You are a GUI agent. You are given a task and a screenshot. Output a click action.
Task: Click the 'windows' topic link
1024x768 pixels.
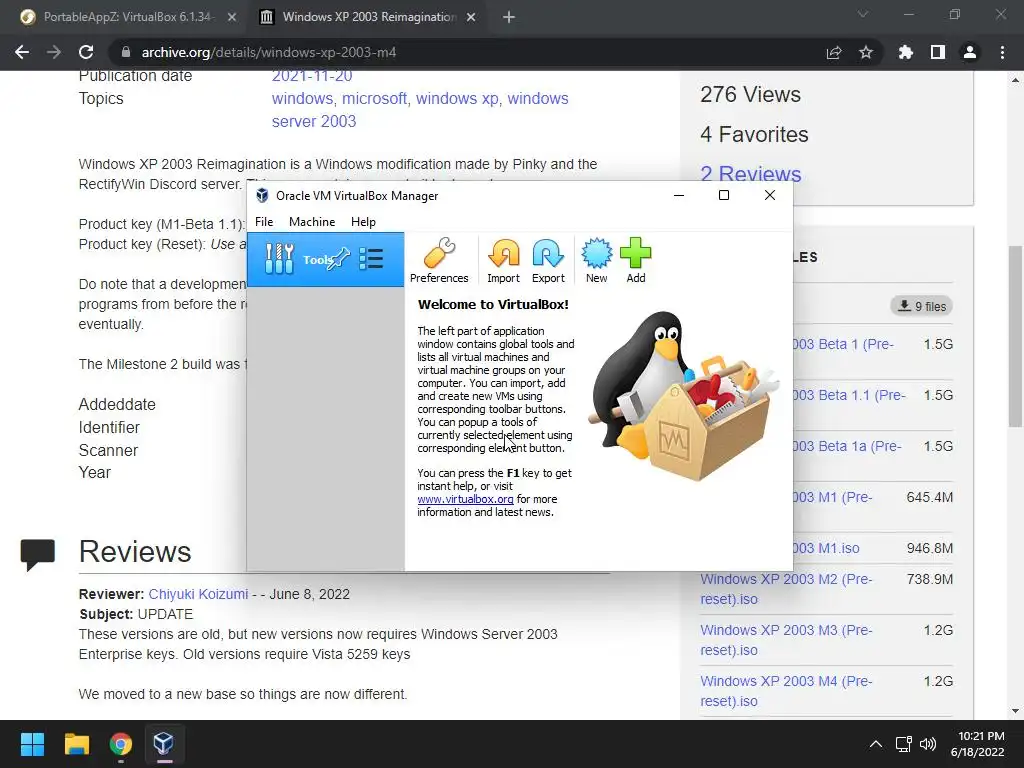[302, 99]
